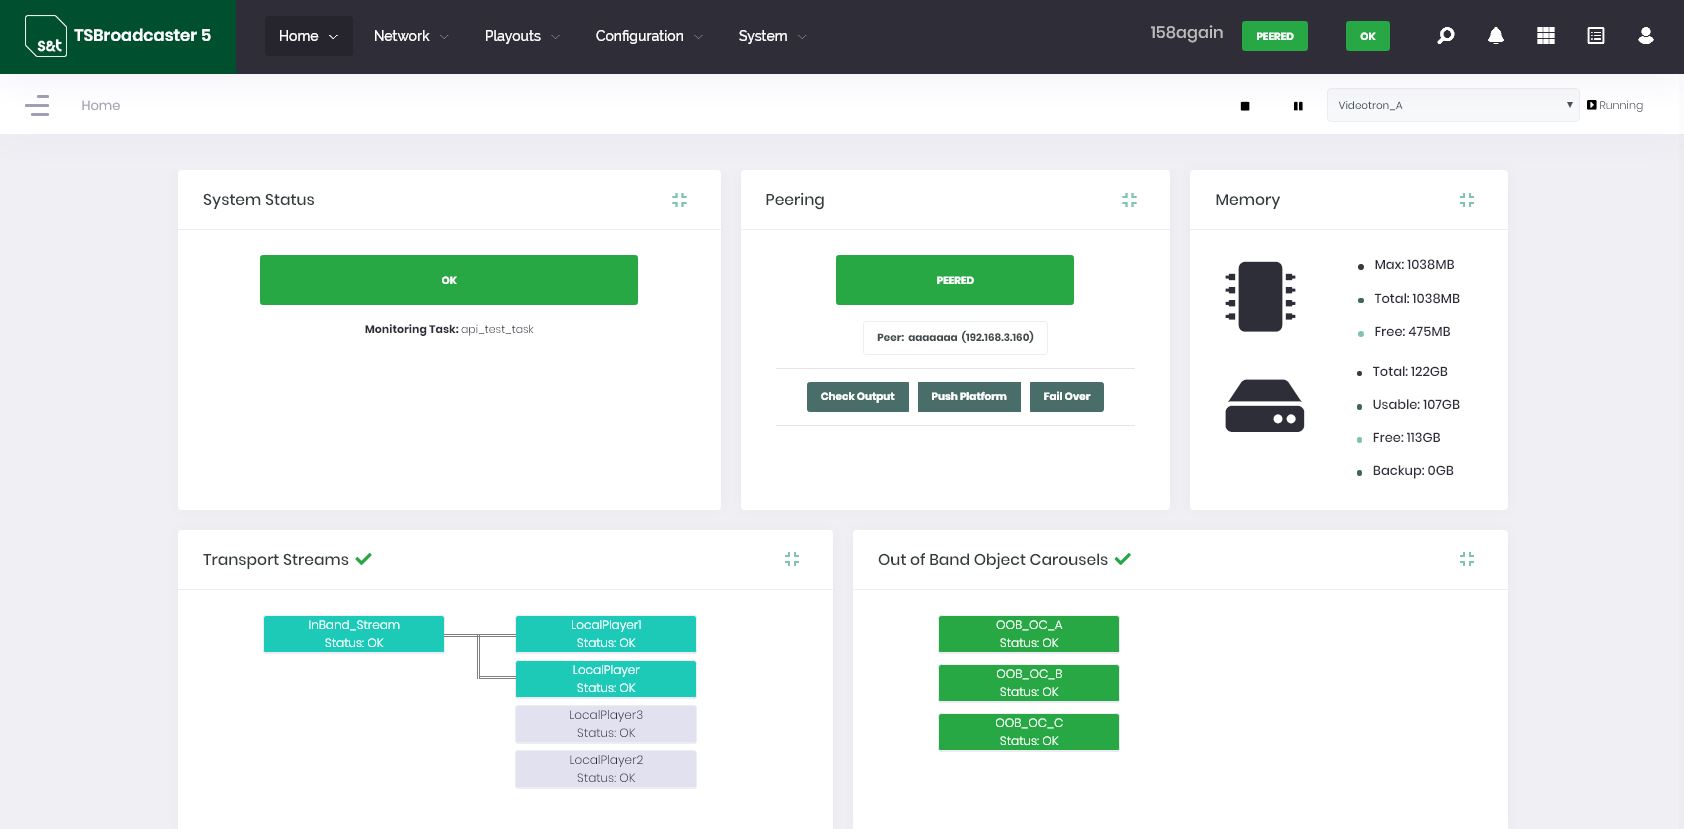
Task: Open the log list icon
Action: pos(1595,36)
